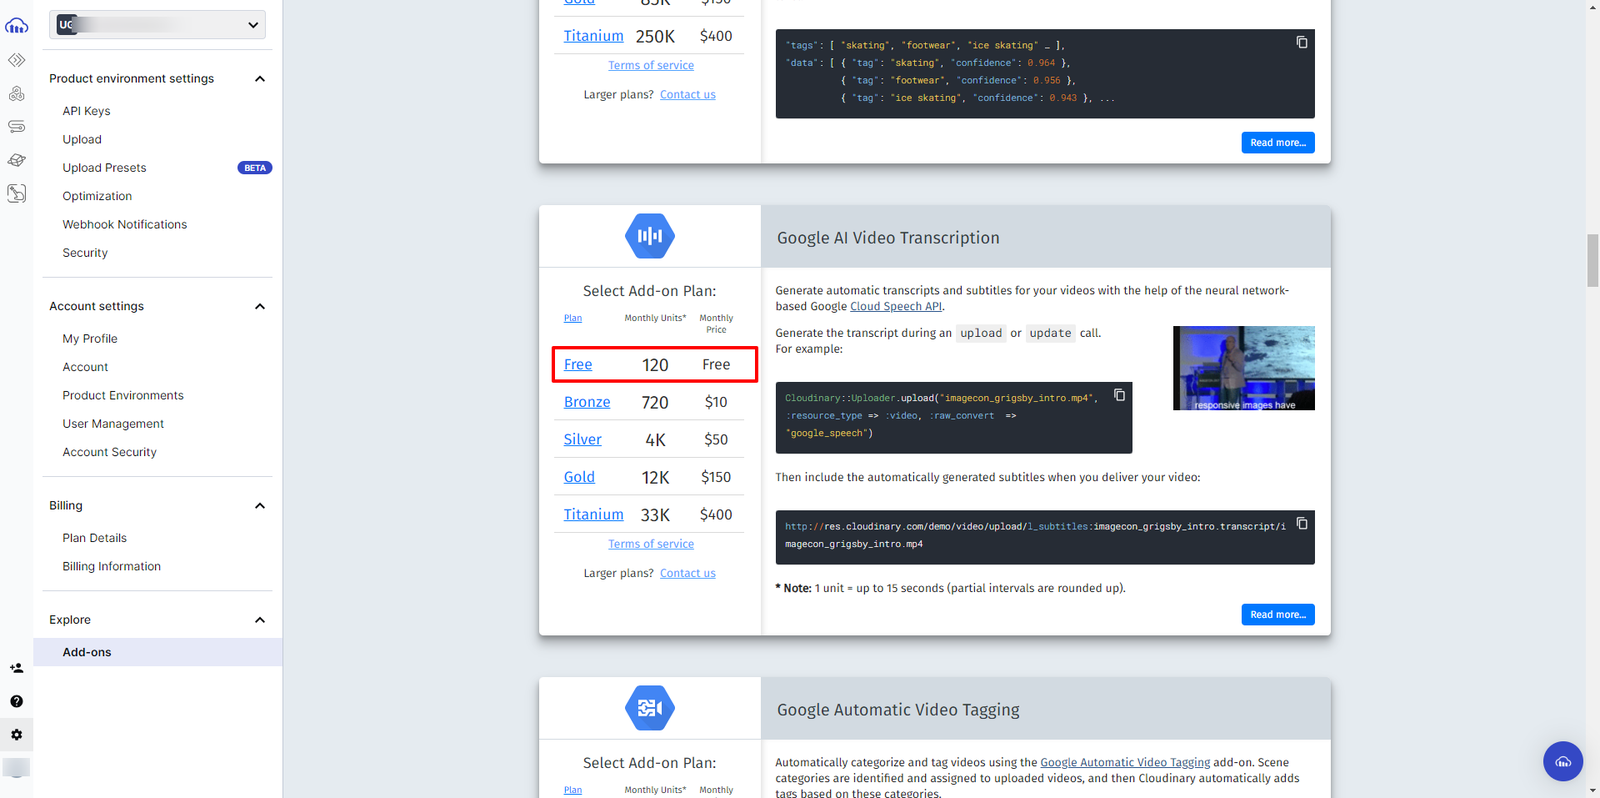
Task: Select the Free plan for Video Transcription
Action: [578, 365]
